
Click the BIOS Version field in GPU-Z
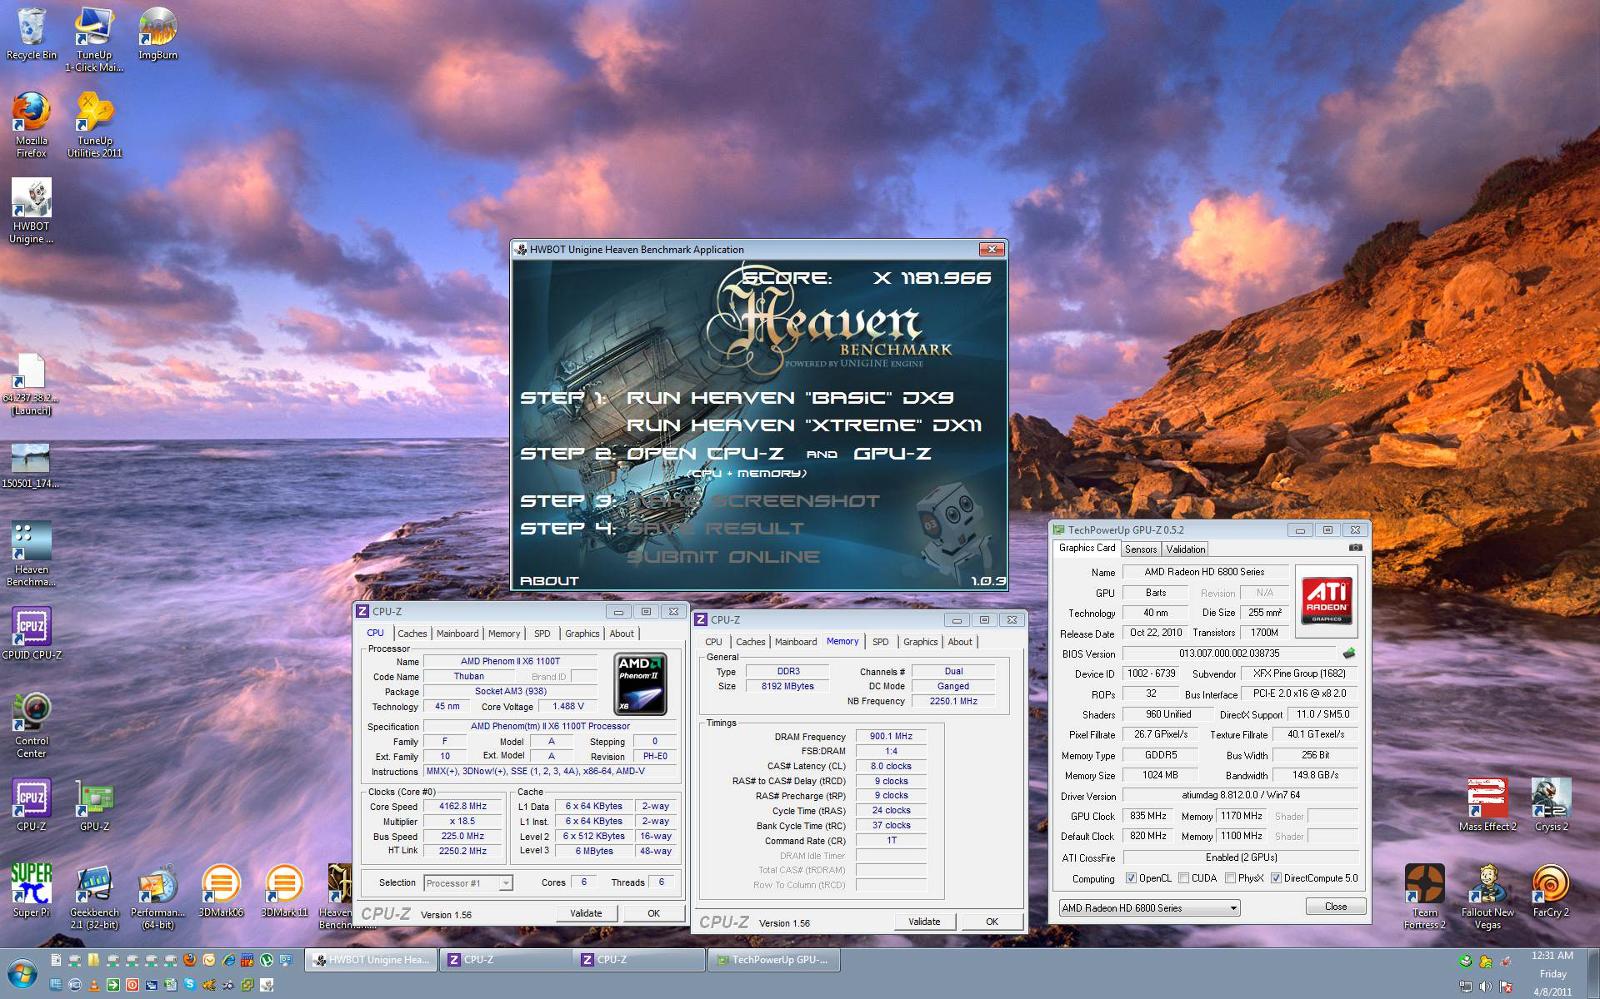tap(1229, 653)
